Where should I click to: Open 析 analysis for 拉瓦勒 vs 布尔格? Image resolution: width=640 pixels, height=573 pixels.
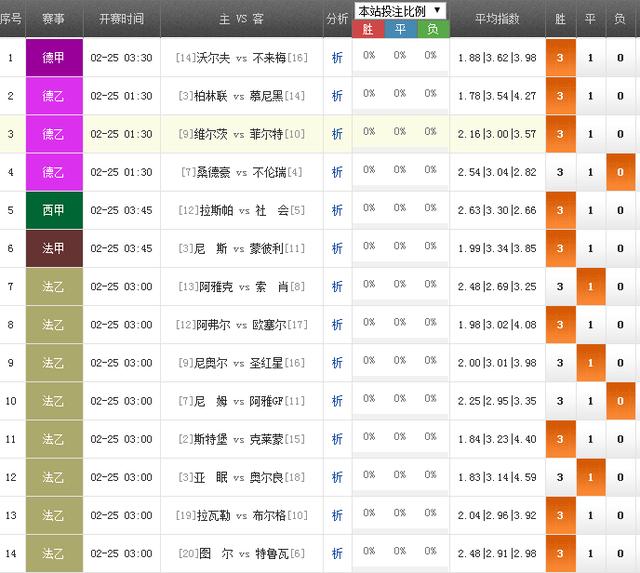pyautogui.click(x=337, y=515)
